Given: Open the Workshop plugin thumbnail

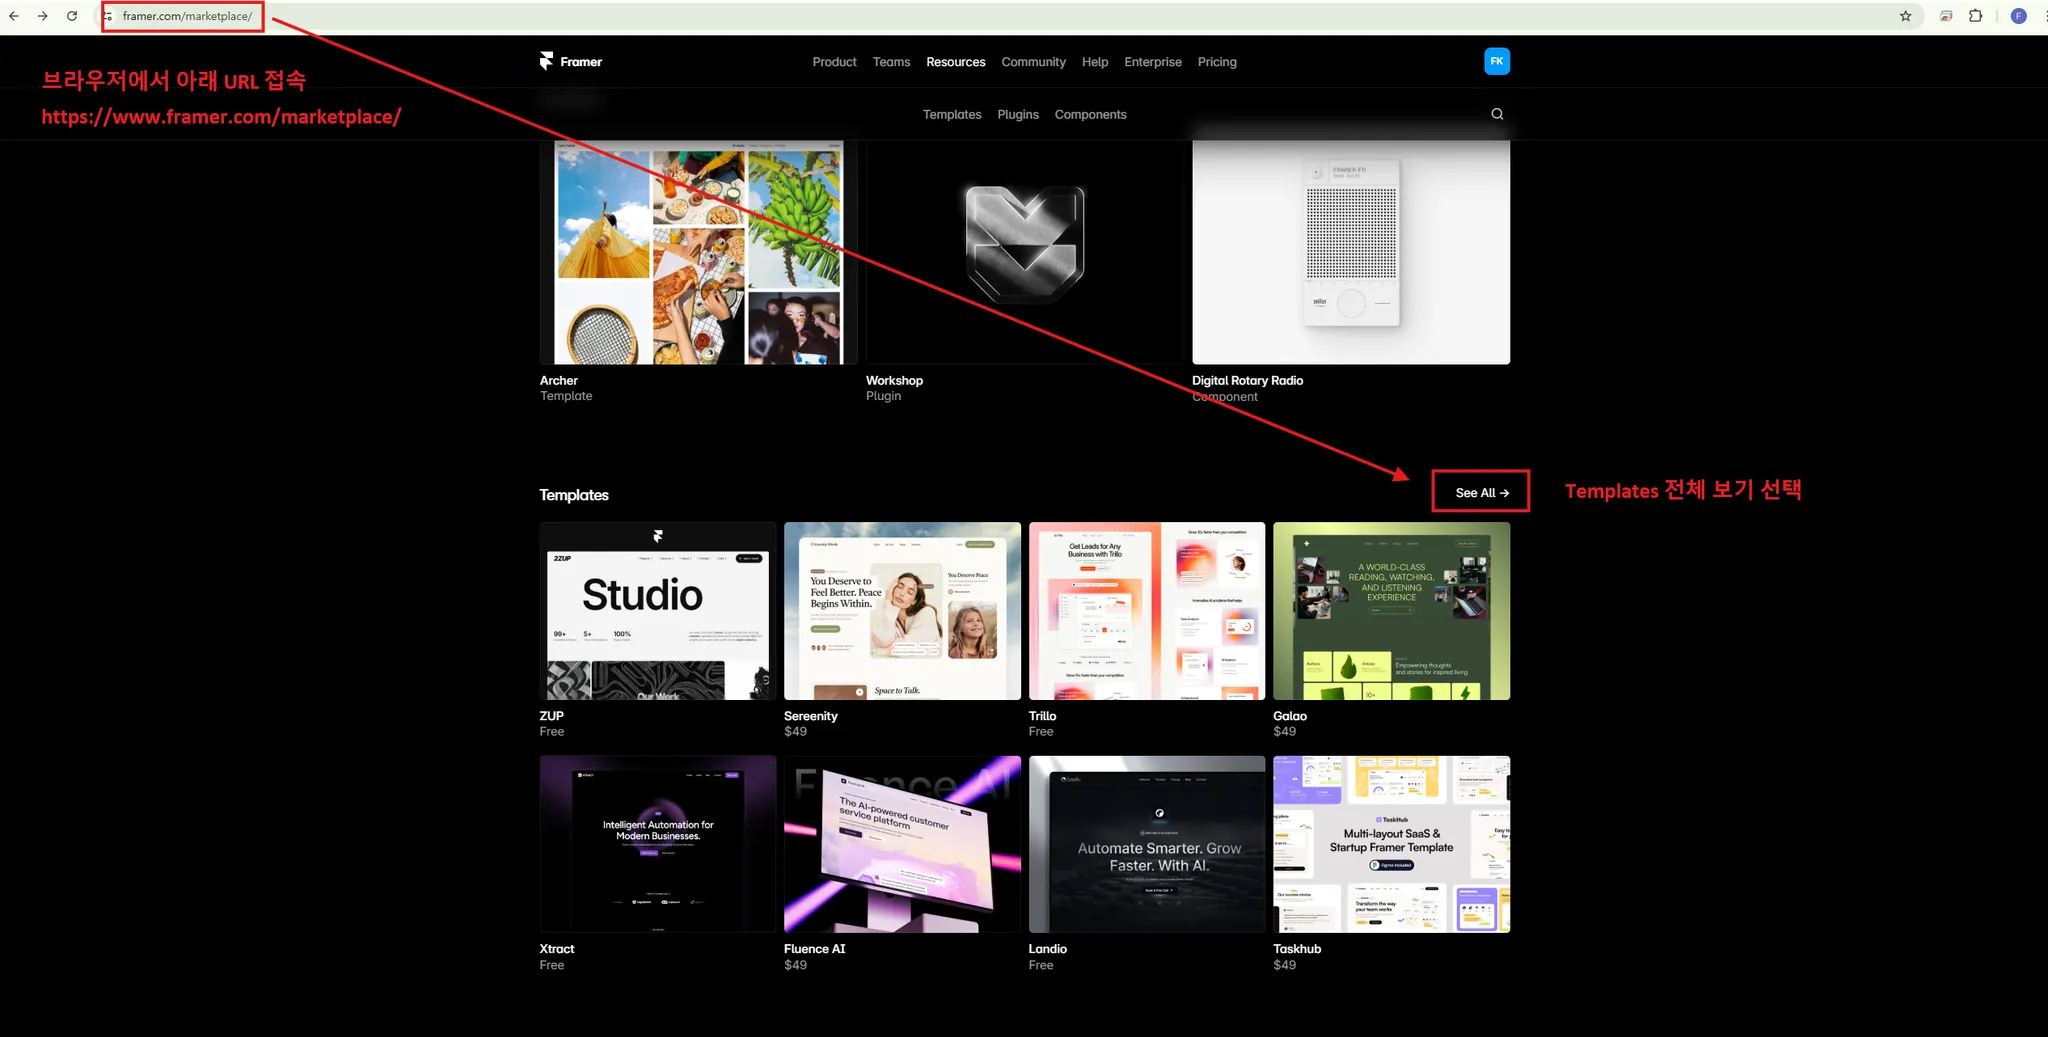Looking at the screenshot, I should (1025, 252).
